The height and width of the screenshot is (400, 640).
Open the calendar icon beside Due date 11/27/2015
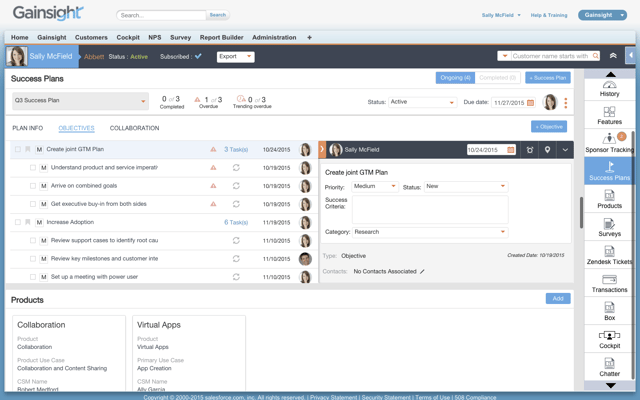(530, 103)
